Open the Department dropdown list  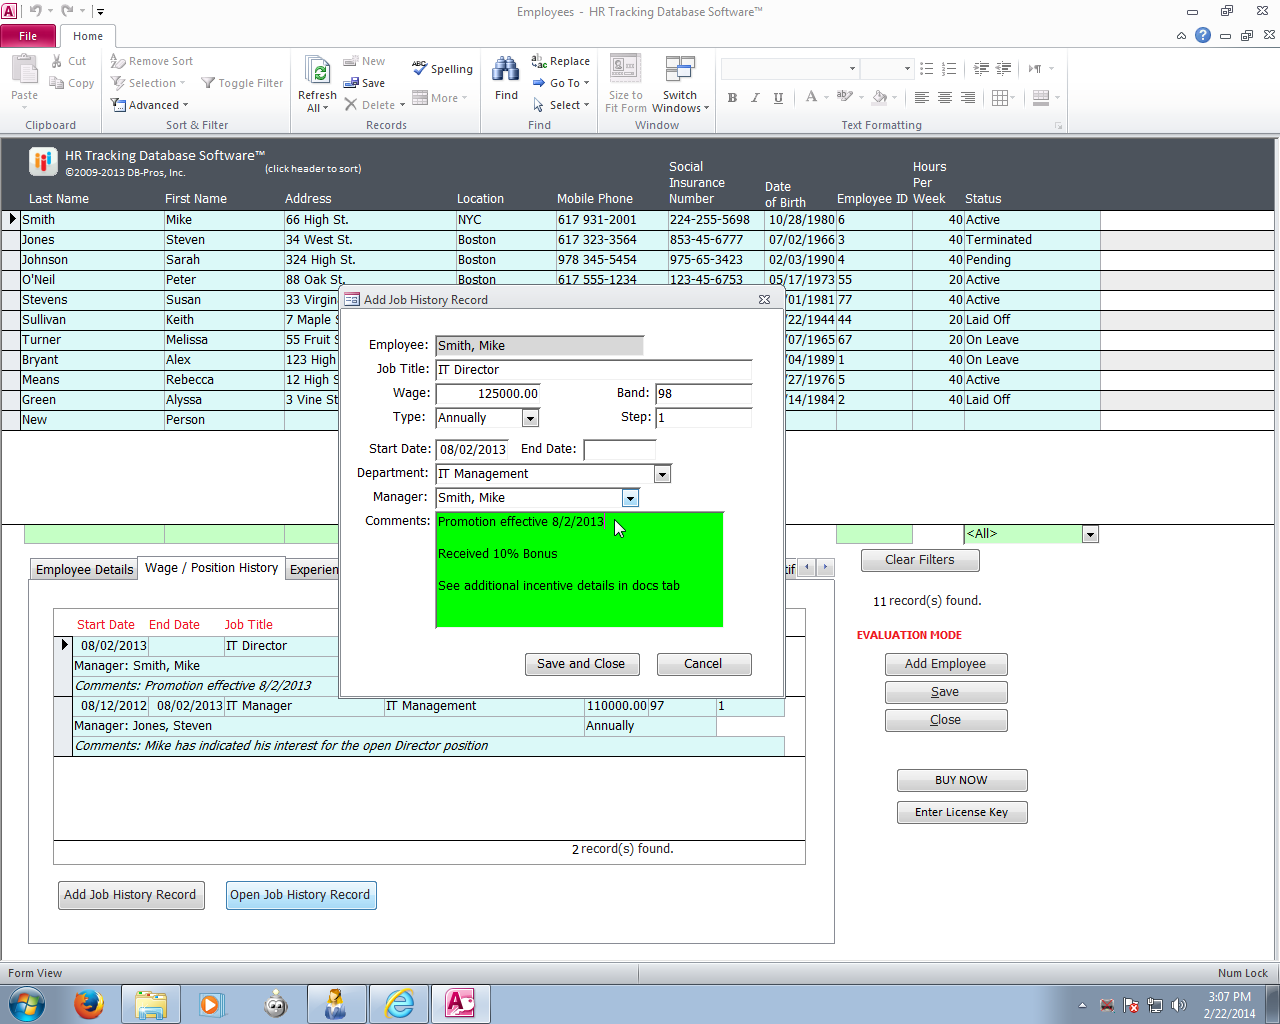662,474
